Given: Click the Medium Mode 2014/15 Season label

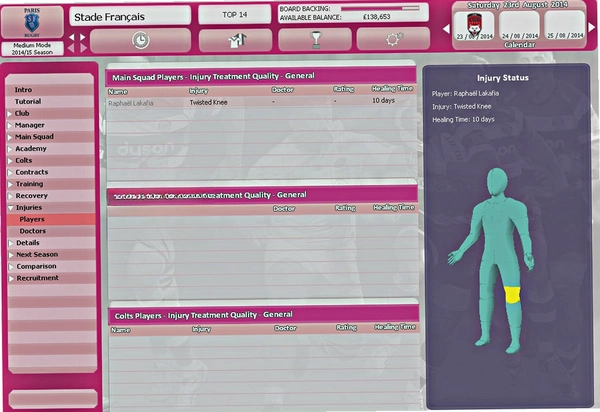Looking at the screenshot, I should coord(32,49).
